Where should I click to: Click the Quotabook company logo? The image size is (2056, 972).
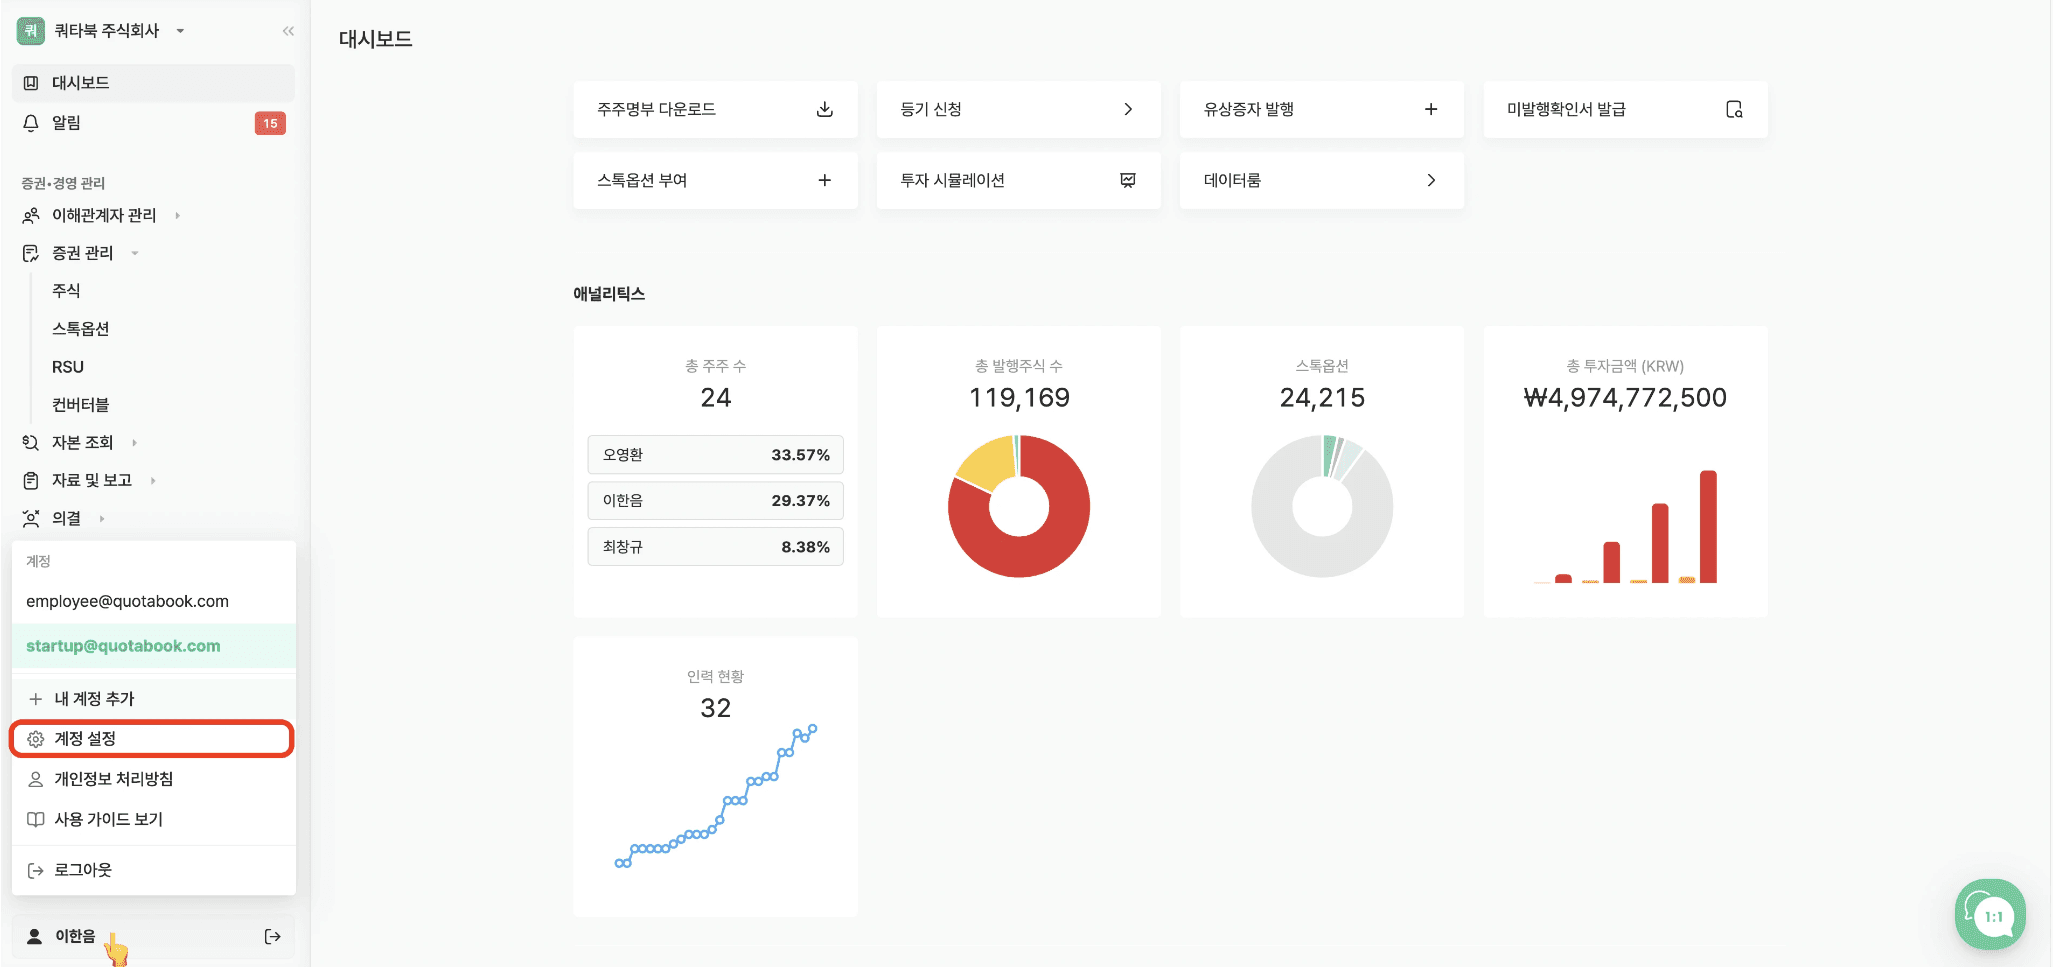tap(30, 30)
